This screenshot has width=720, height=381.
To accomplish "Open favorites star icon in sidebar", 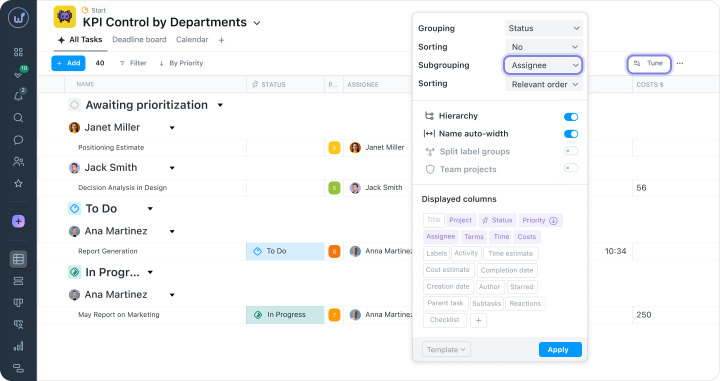I will [18, 184].
